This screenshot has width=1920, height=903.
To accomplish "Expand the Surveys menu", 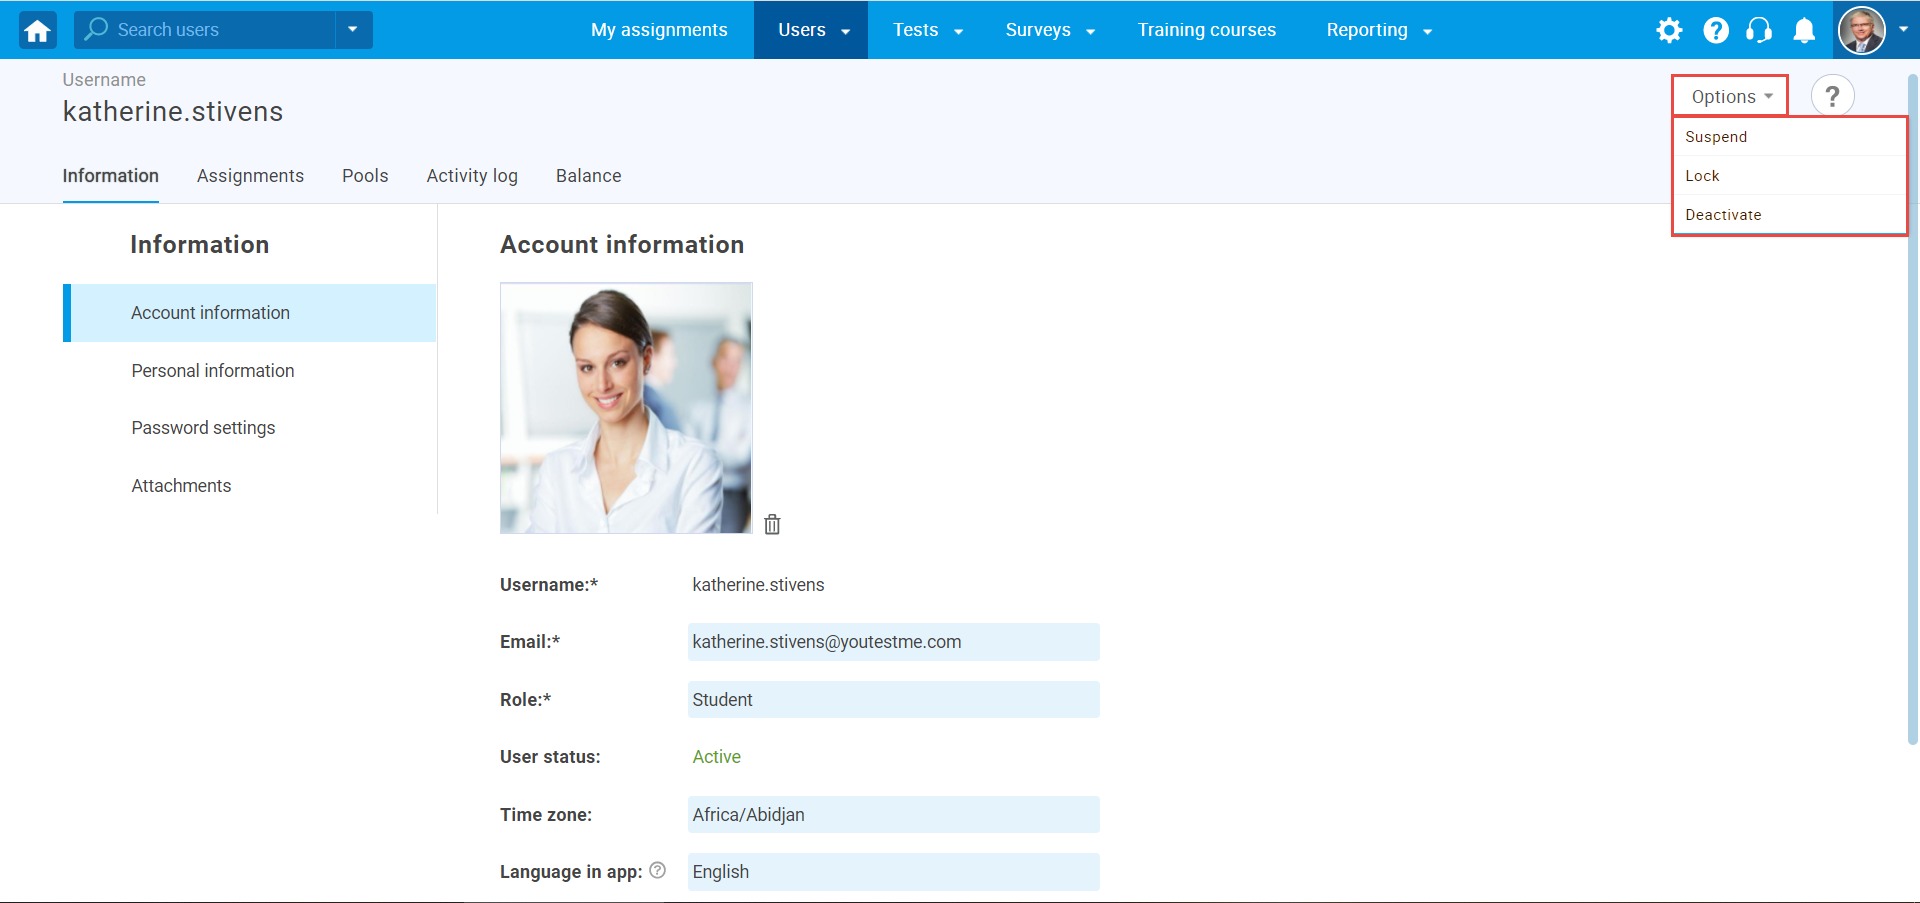I will [1038, 30].
